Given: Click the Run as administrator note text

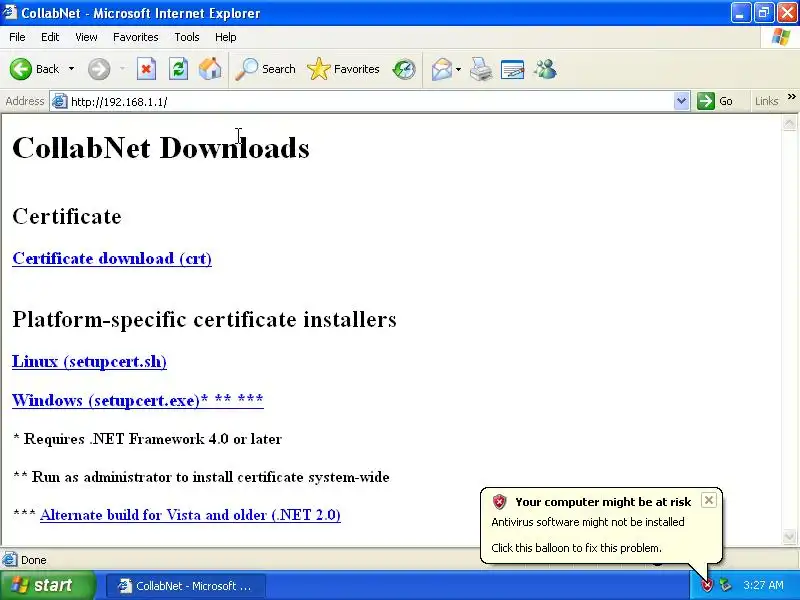Looking at the screenshot, I should coord(201,477).
